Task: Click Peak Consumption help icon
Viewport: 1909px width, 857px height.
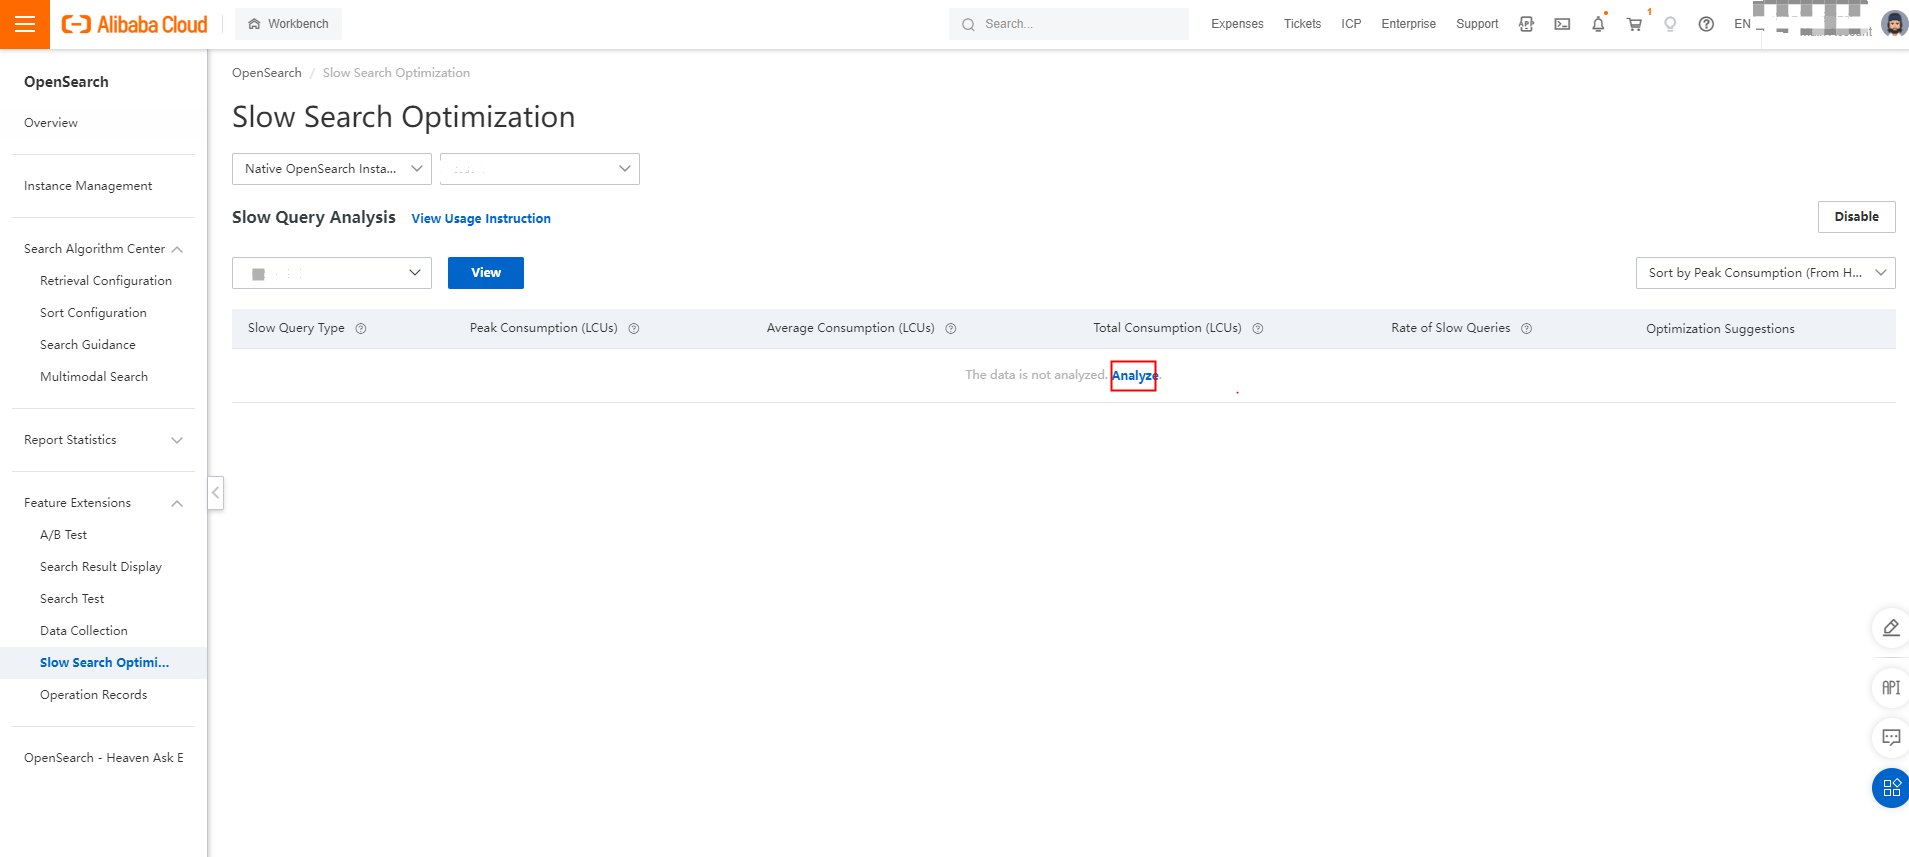Action: (x=634, y=329)
